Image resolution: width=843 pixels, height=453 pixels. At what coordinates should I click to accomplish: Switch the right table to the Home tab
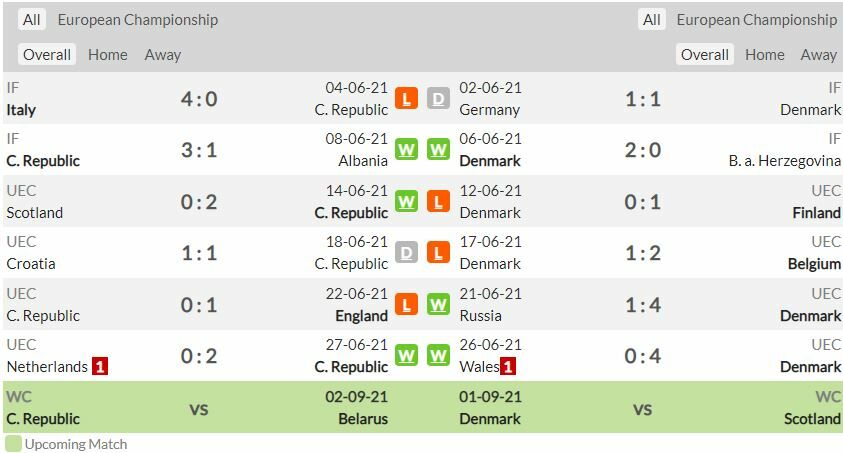765,55
